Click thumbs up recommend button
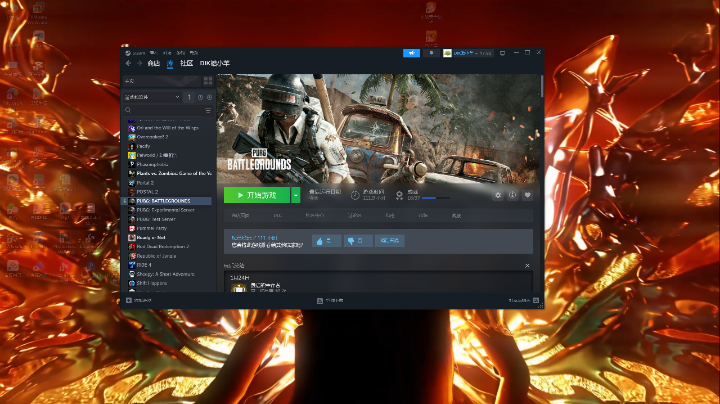The height and width of the screenshot is (404, 720). (326, 241)
